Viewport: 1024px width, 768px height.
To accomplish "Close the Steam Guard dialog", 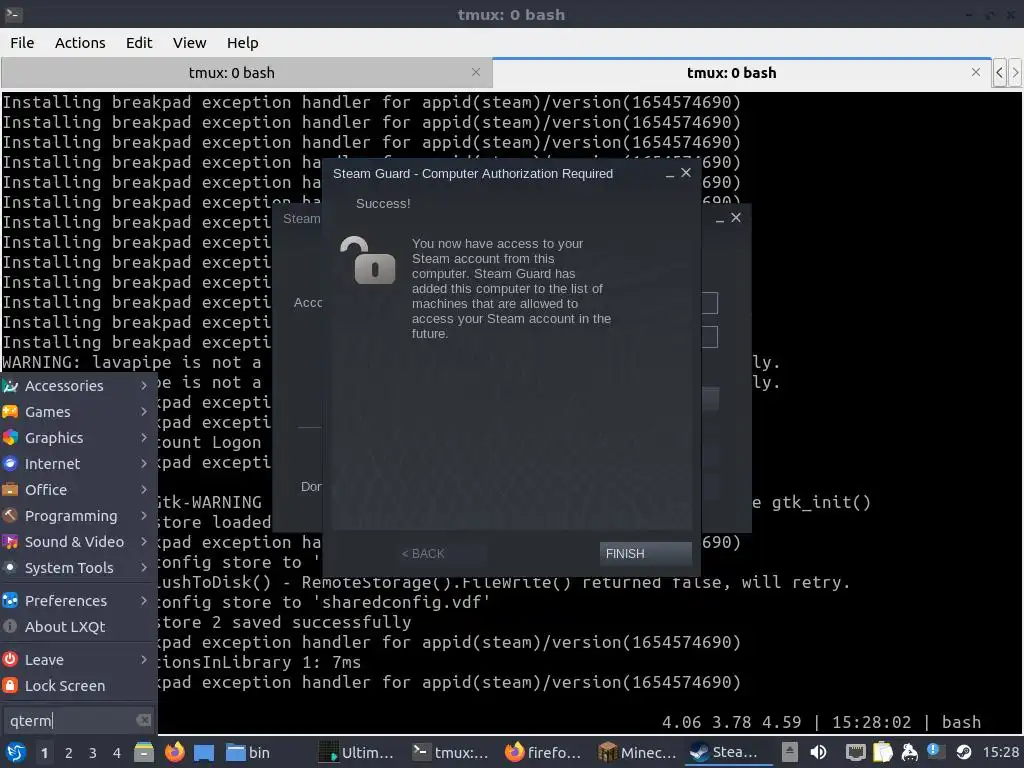I will [686, 172].
